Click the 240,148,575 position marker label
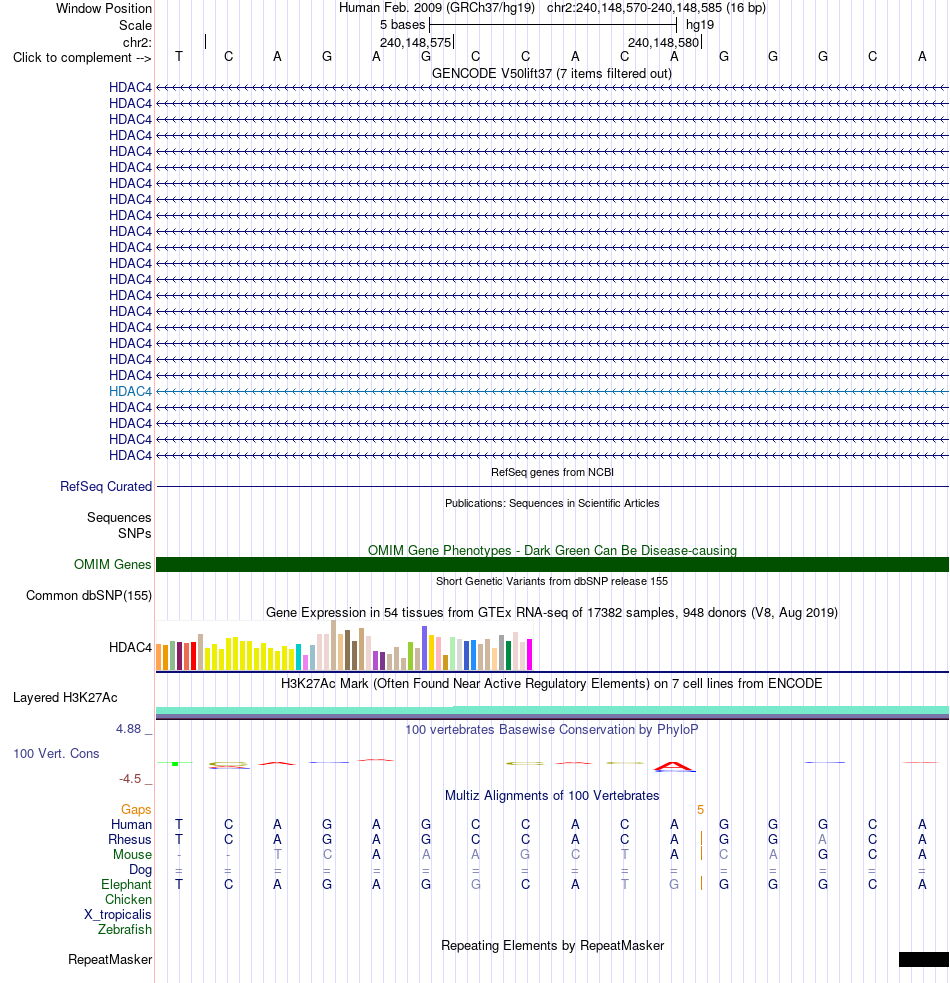The height and width of the screenshot is (983, 950). tap(415, 43)
